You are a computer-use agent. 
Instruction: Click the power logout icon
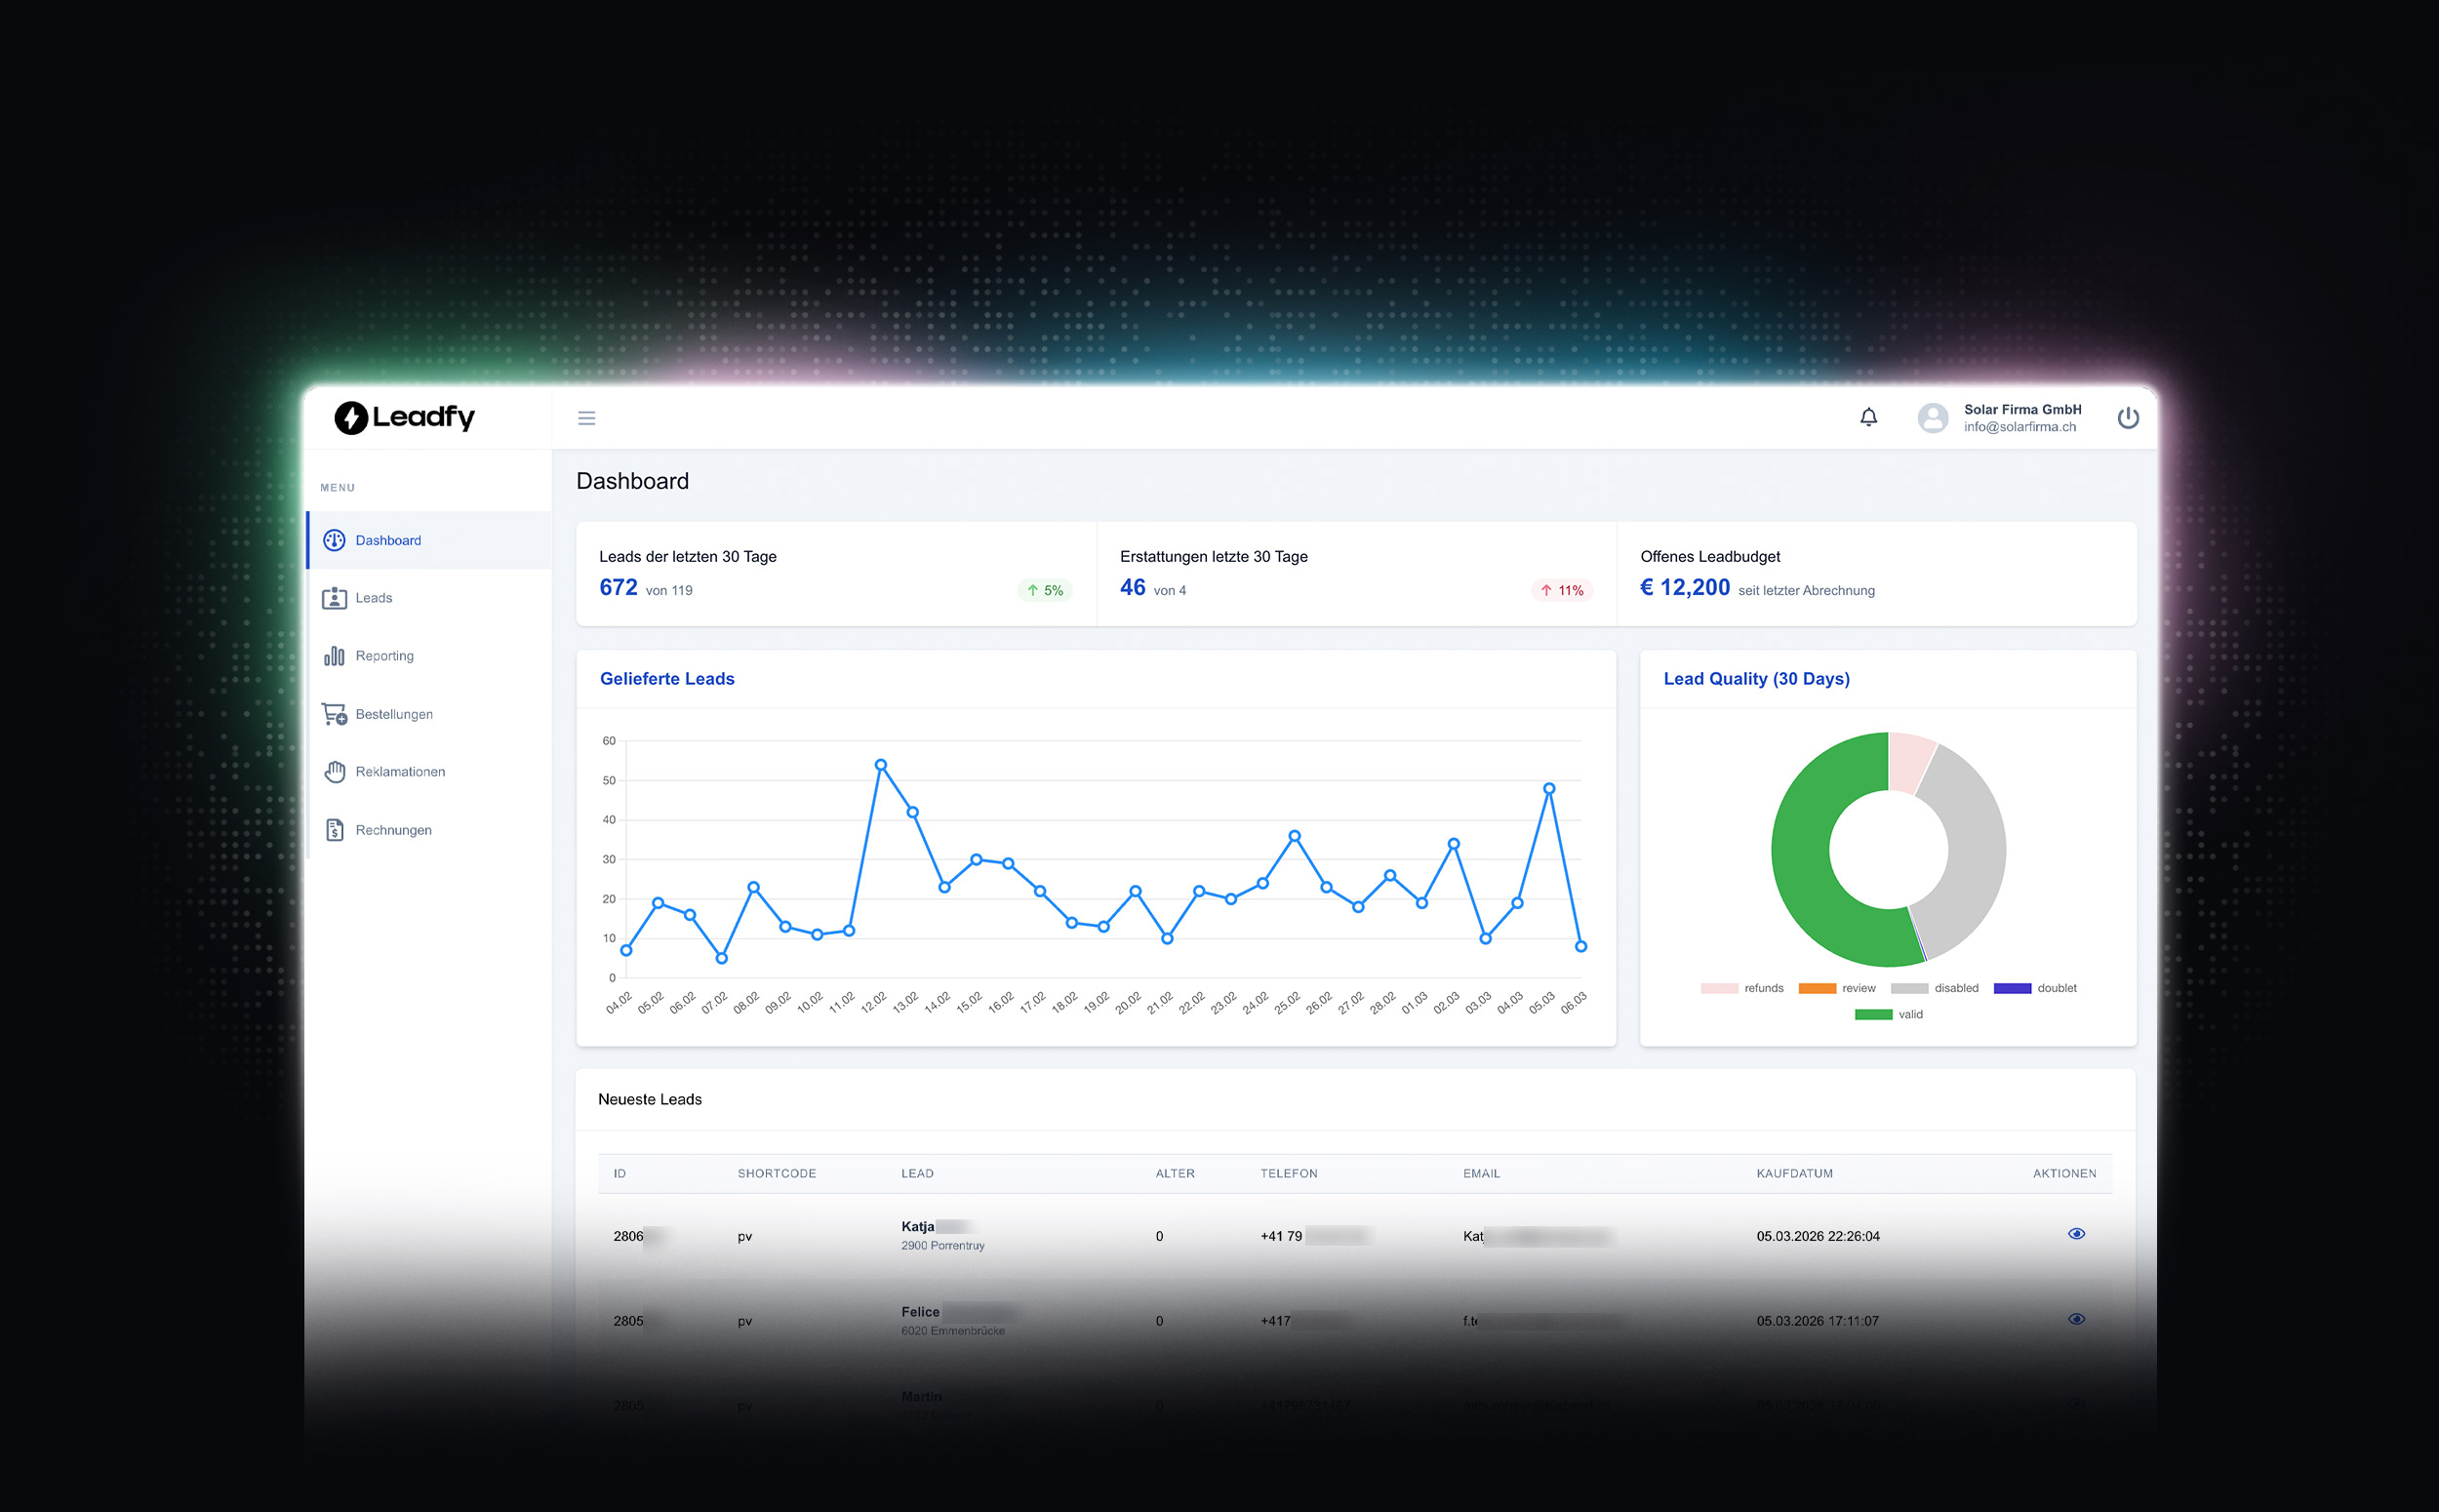coord(2128,418)
